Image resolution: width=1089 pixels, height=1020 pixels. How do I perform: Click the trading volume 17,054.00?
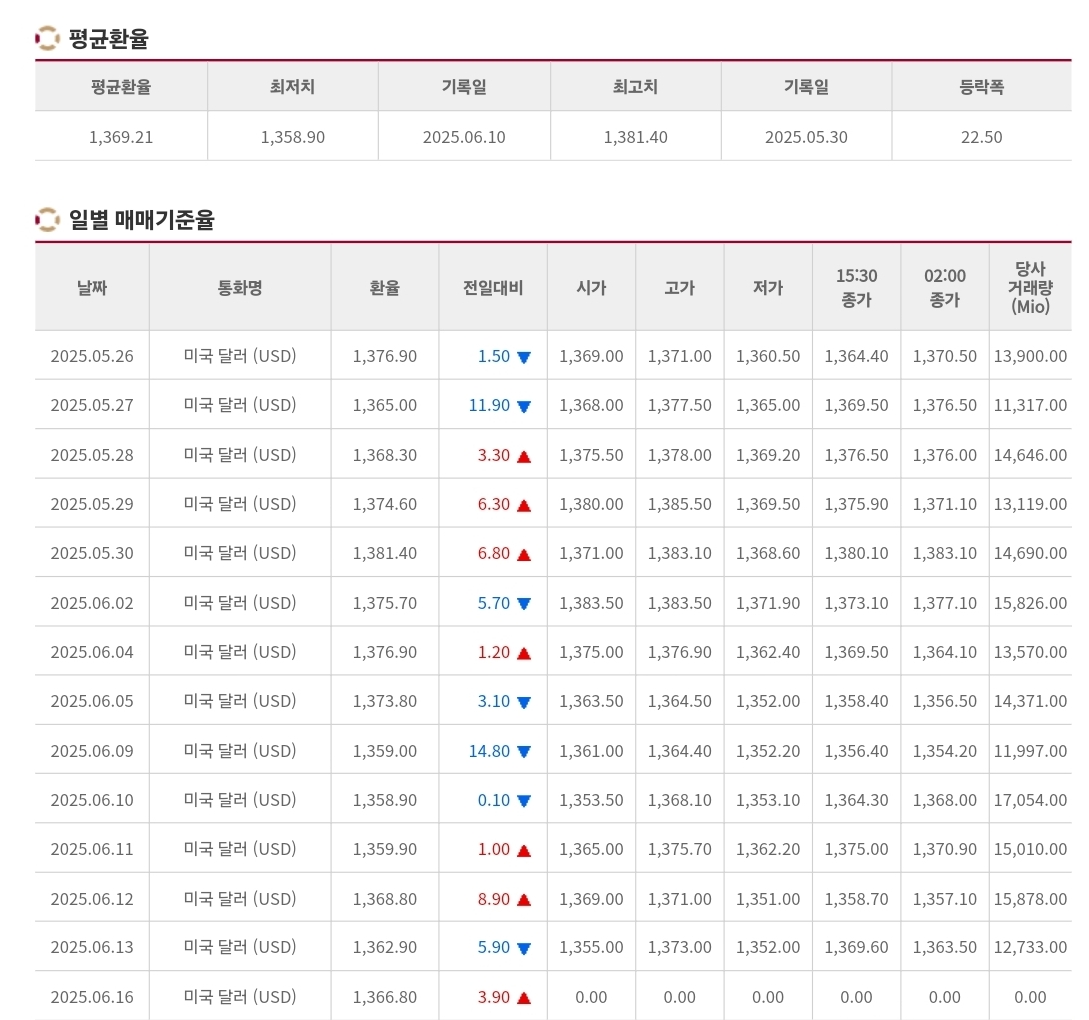(x=1030, y=800)
